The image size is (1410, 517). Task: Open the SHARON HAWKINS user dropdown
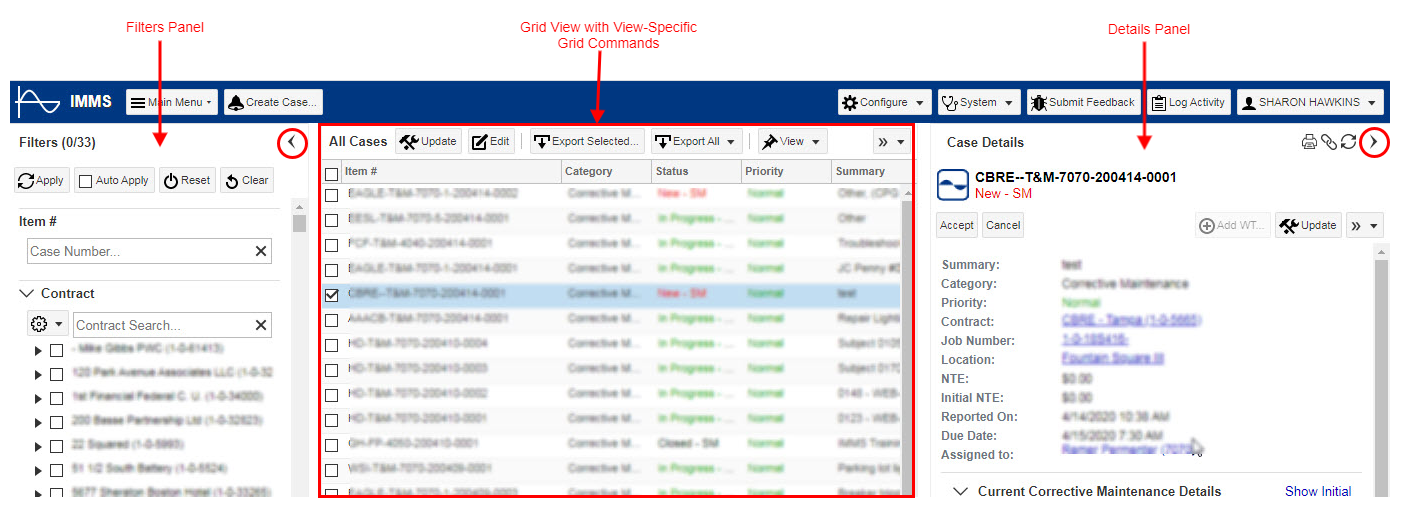pos(1310,102)
